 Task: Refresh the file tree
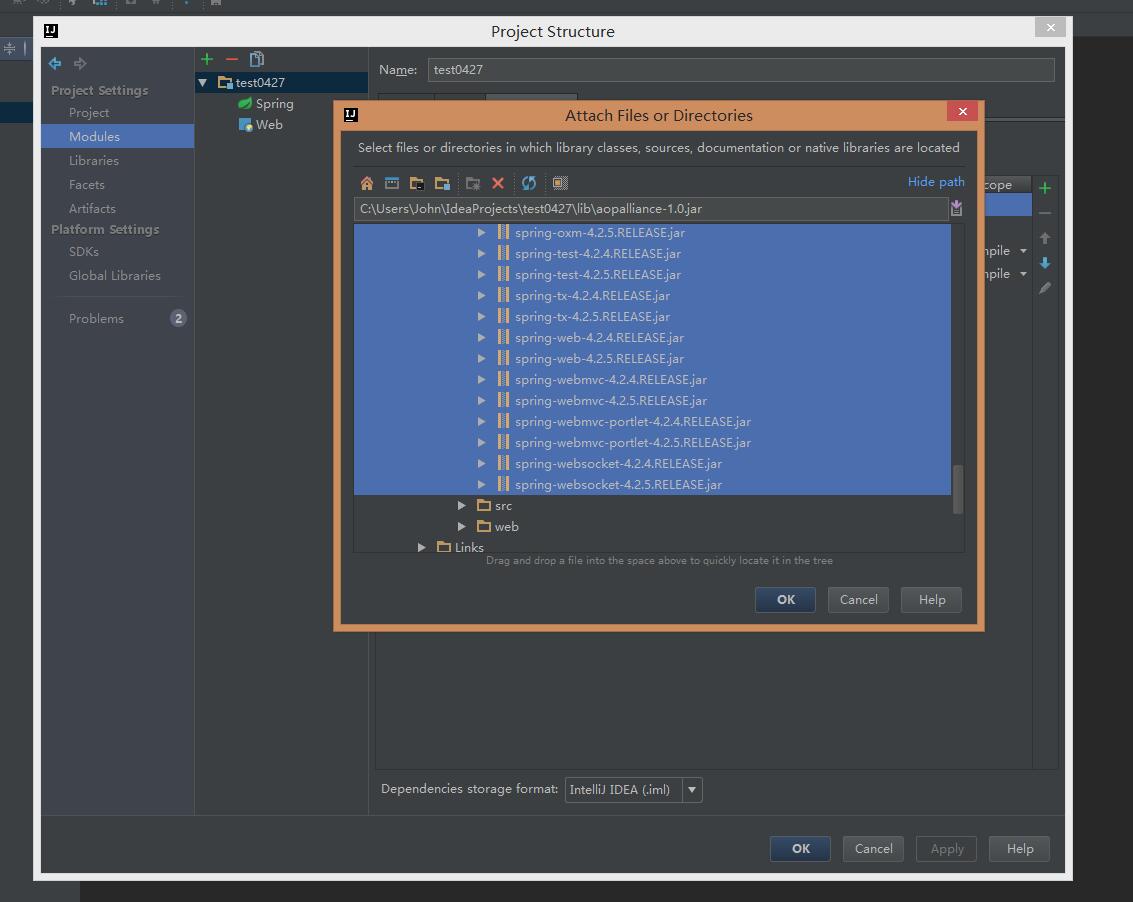click(x=529, y=183)
